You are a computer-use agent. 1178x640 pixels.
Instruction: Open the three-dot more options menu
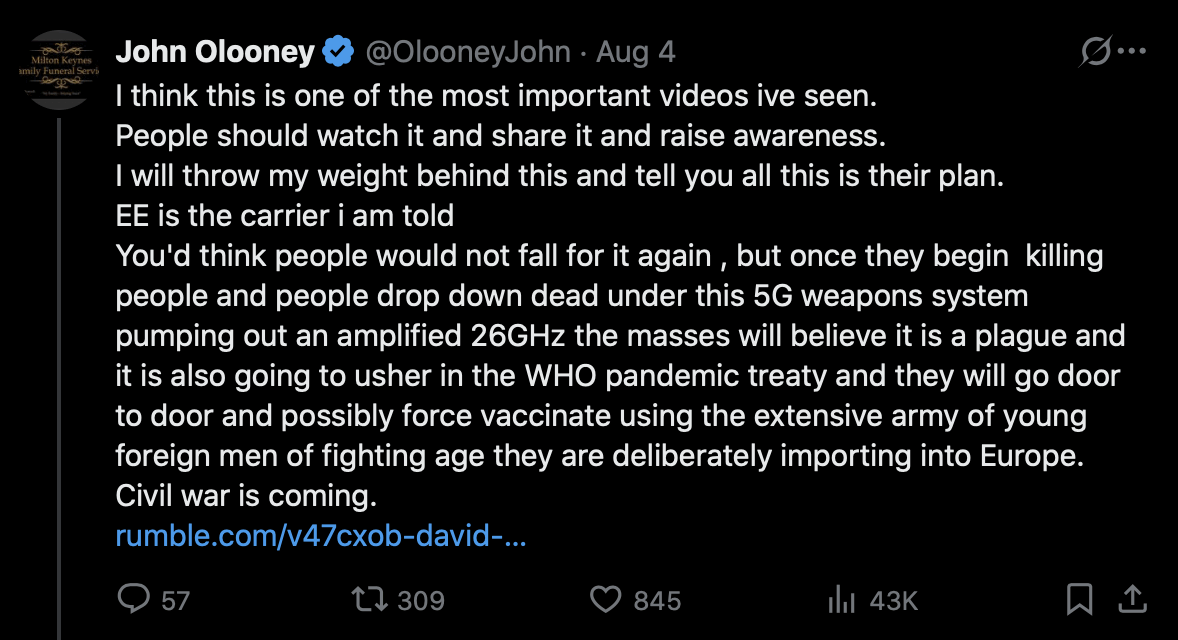pos(1131,52)
